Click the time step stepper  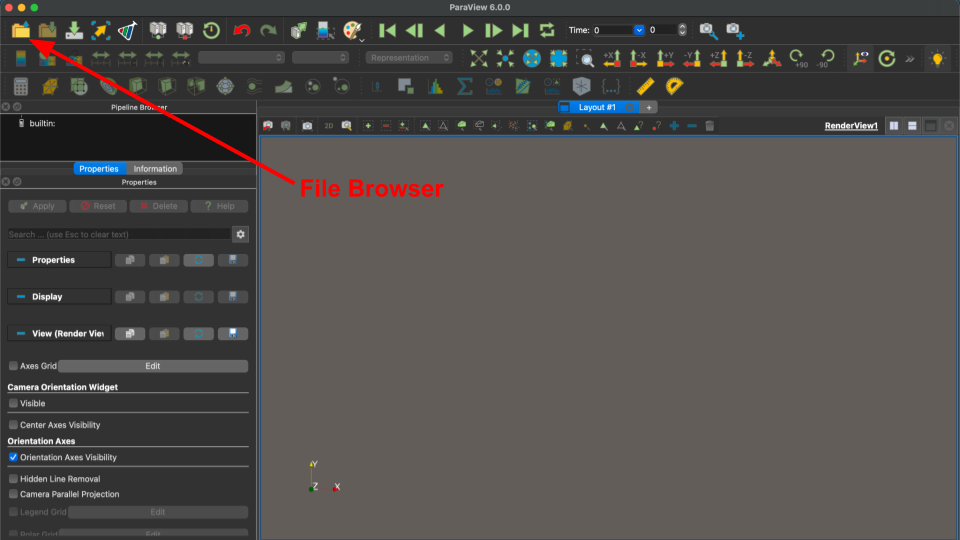click(682, 30)
